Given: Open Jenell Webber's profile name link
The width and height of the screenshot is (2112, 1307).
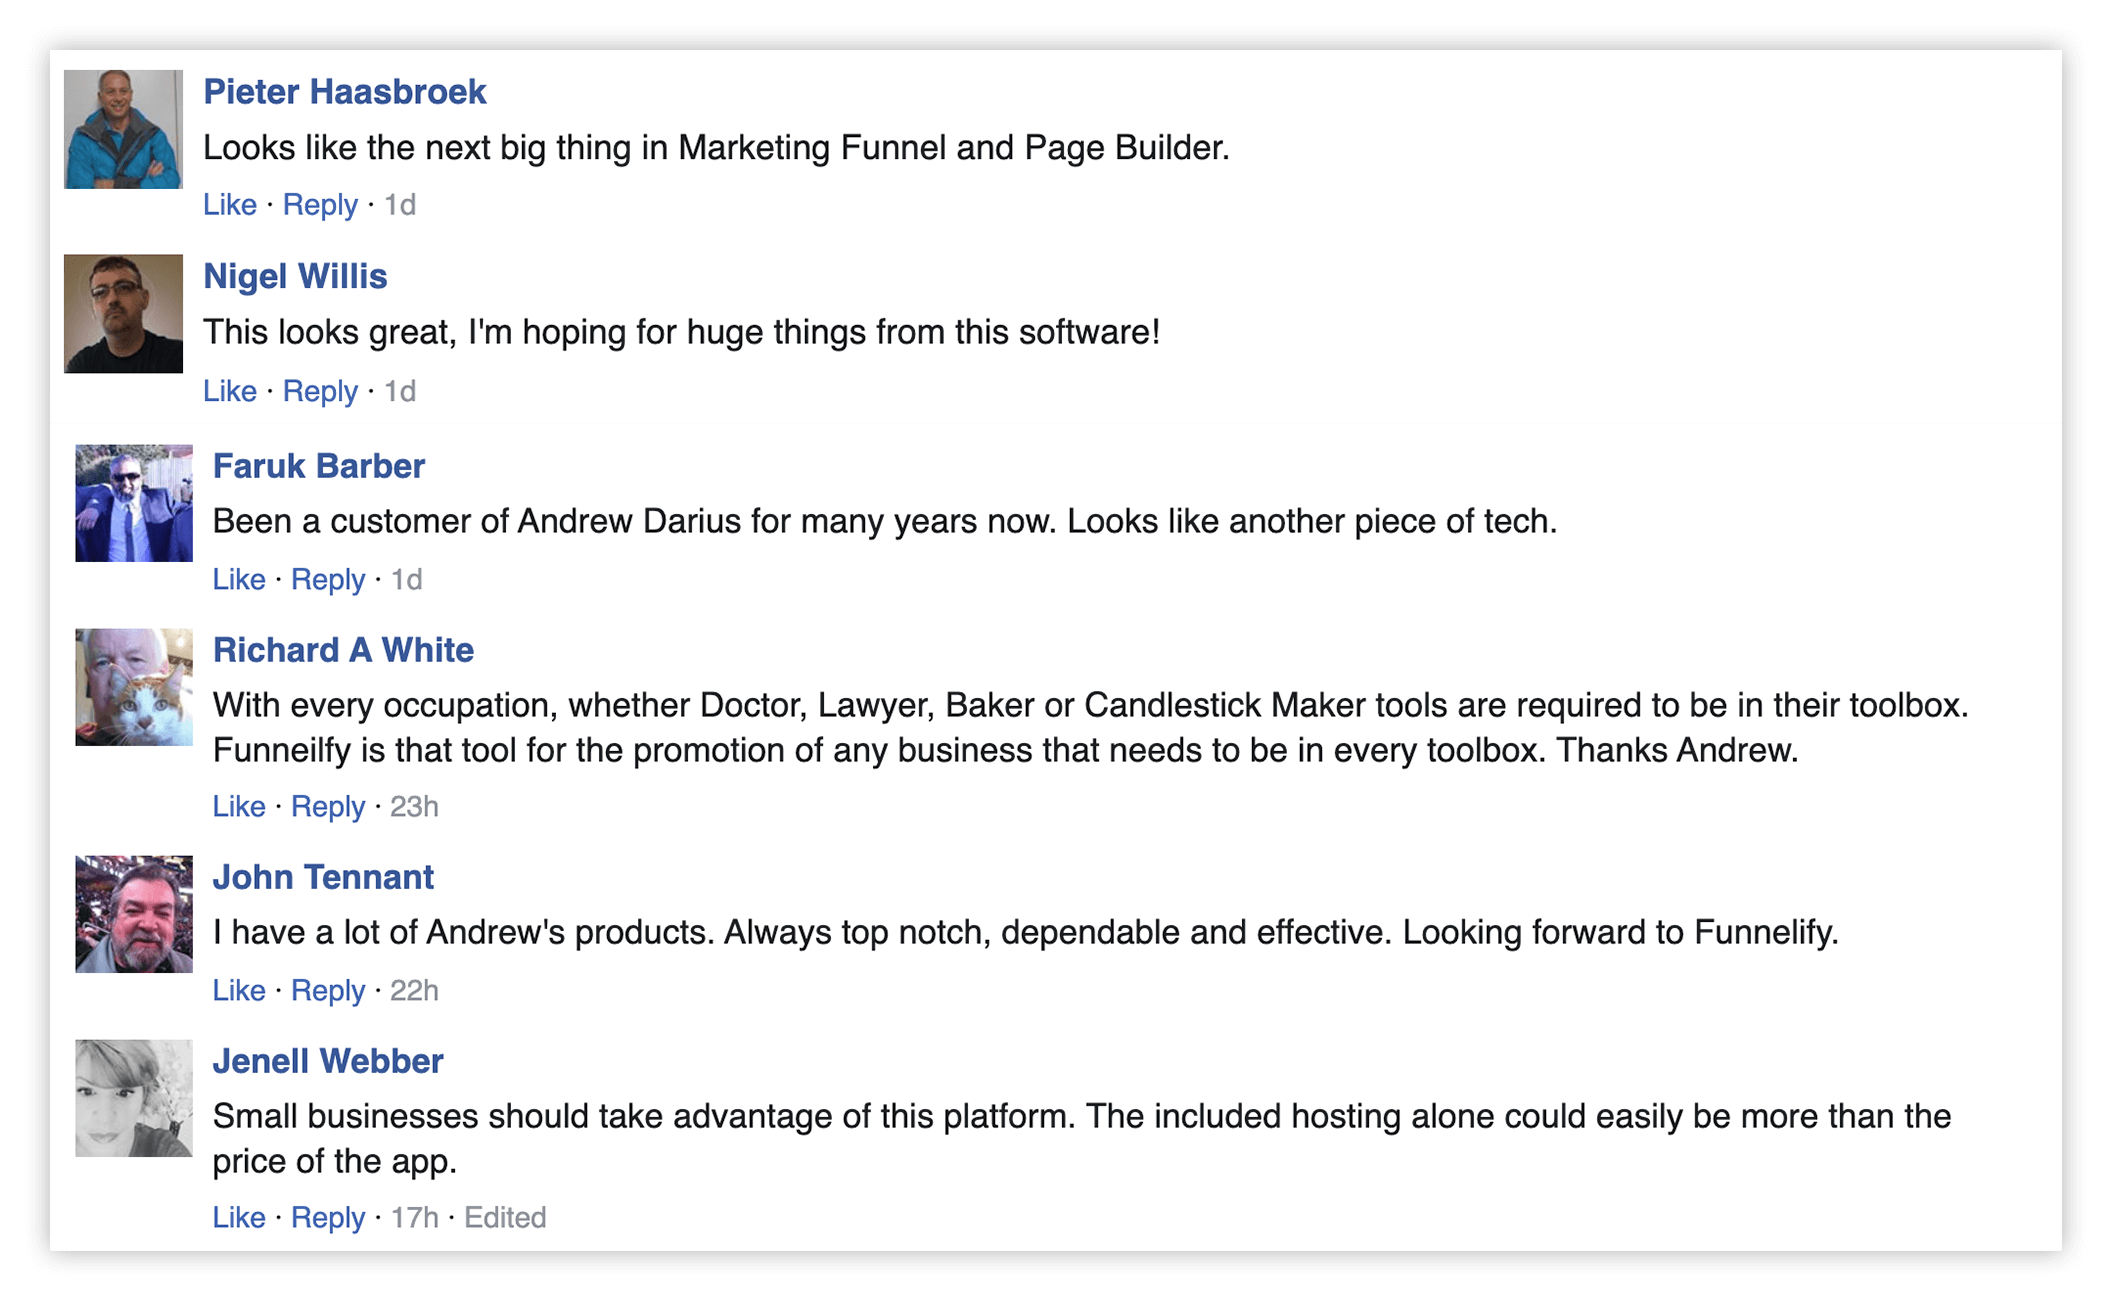Looking at the screenshot, I should 328,1061.
